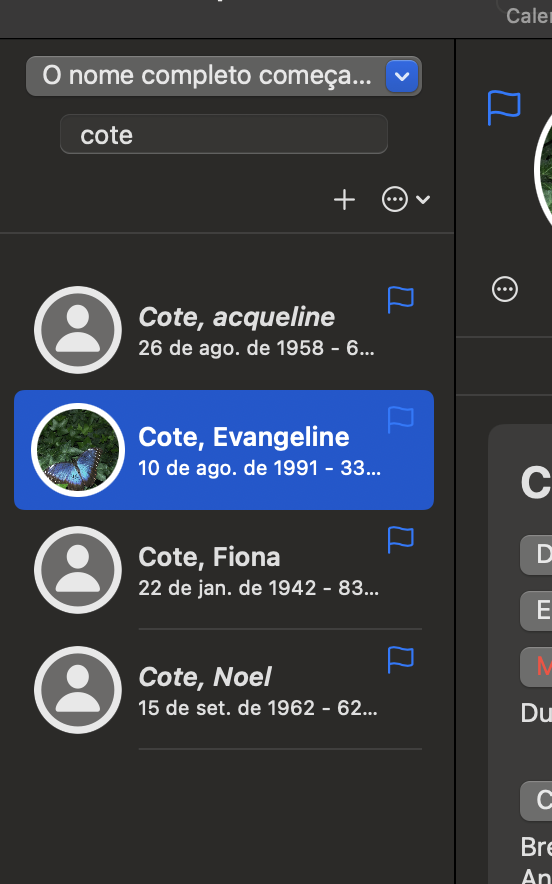Screen dimensions: 552x884
Task: Toggle the flag on Cote, Evangeline row
Action: coord(401,419)
